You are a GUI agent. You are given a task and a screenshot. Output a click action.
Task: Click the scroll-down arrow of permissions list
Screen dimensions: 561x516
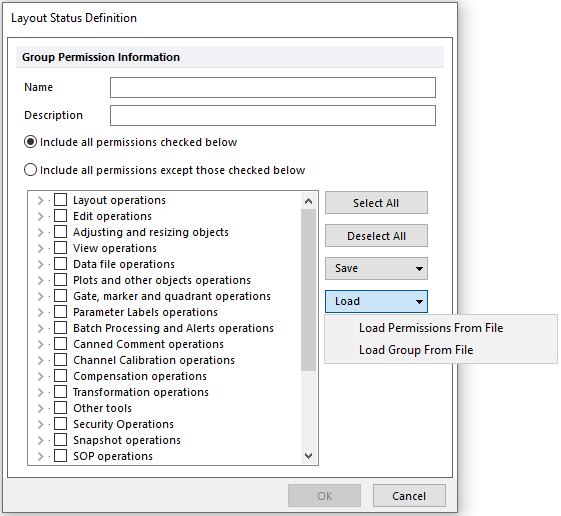tap(308, 456)
